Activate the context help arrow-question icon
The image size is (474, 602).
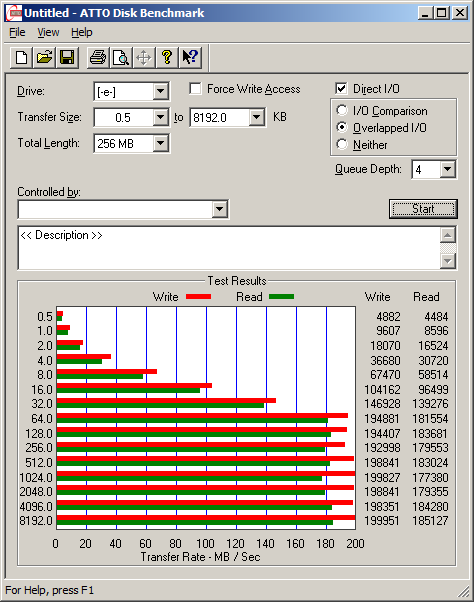tap(190, 58)
